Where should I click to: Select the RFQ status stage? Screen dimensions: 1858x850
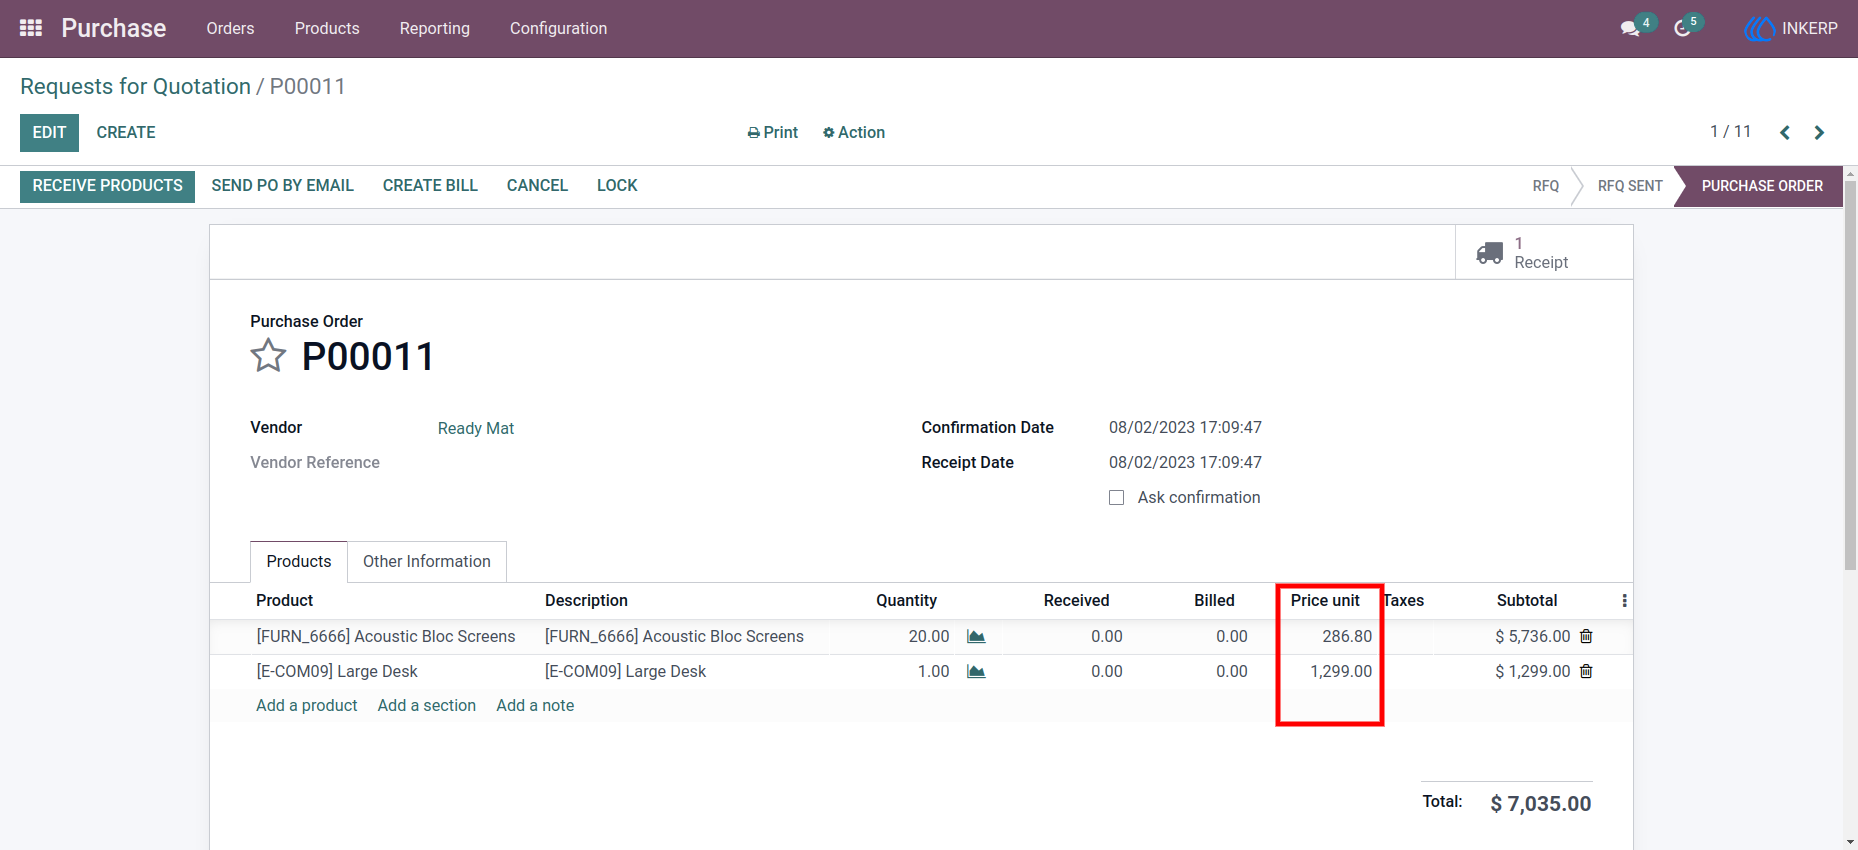(x=1545, y=186)
